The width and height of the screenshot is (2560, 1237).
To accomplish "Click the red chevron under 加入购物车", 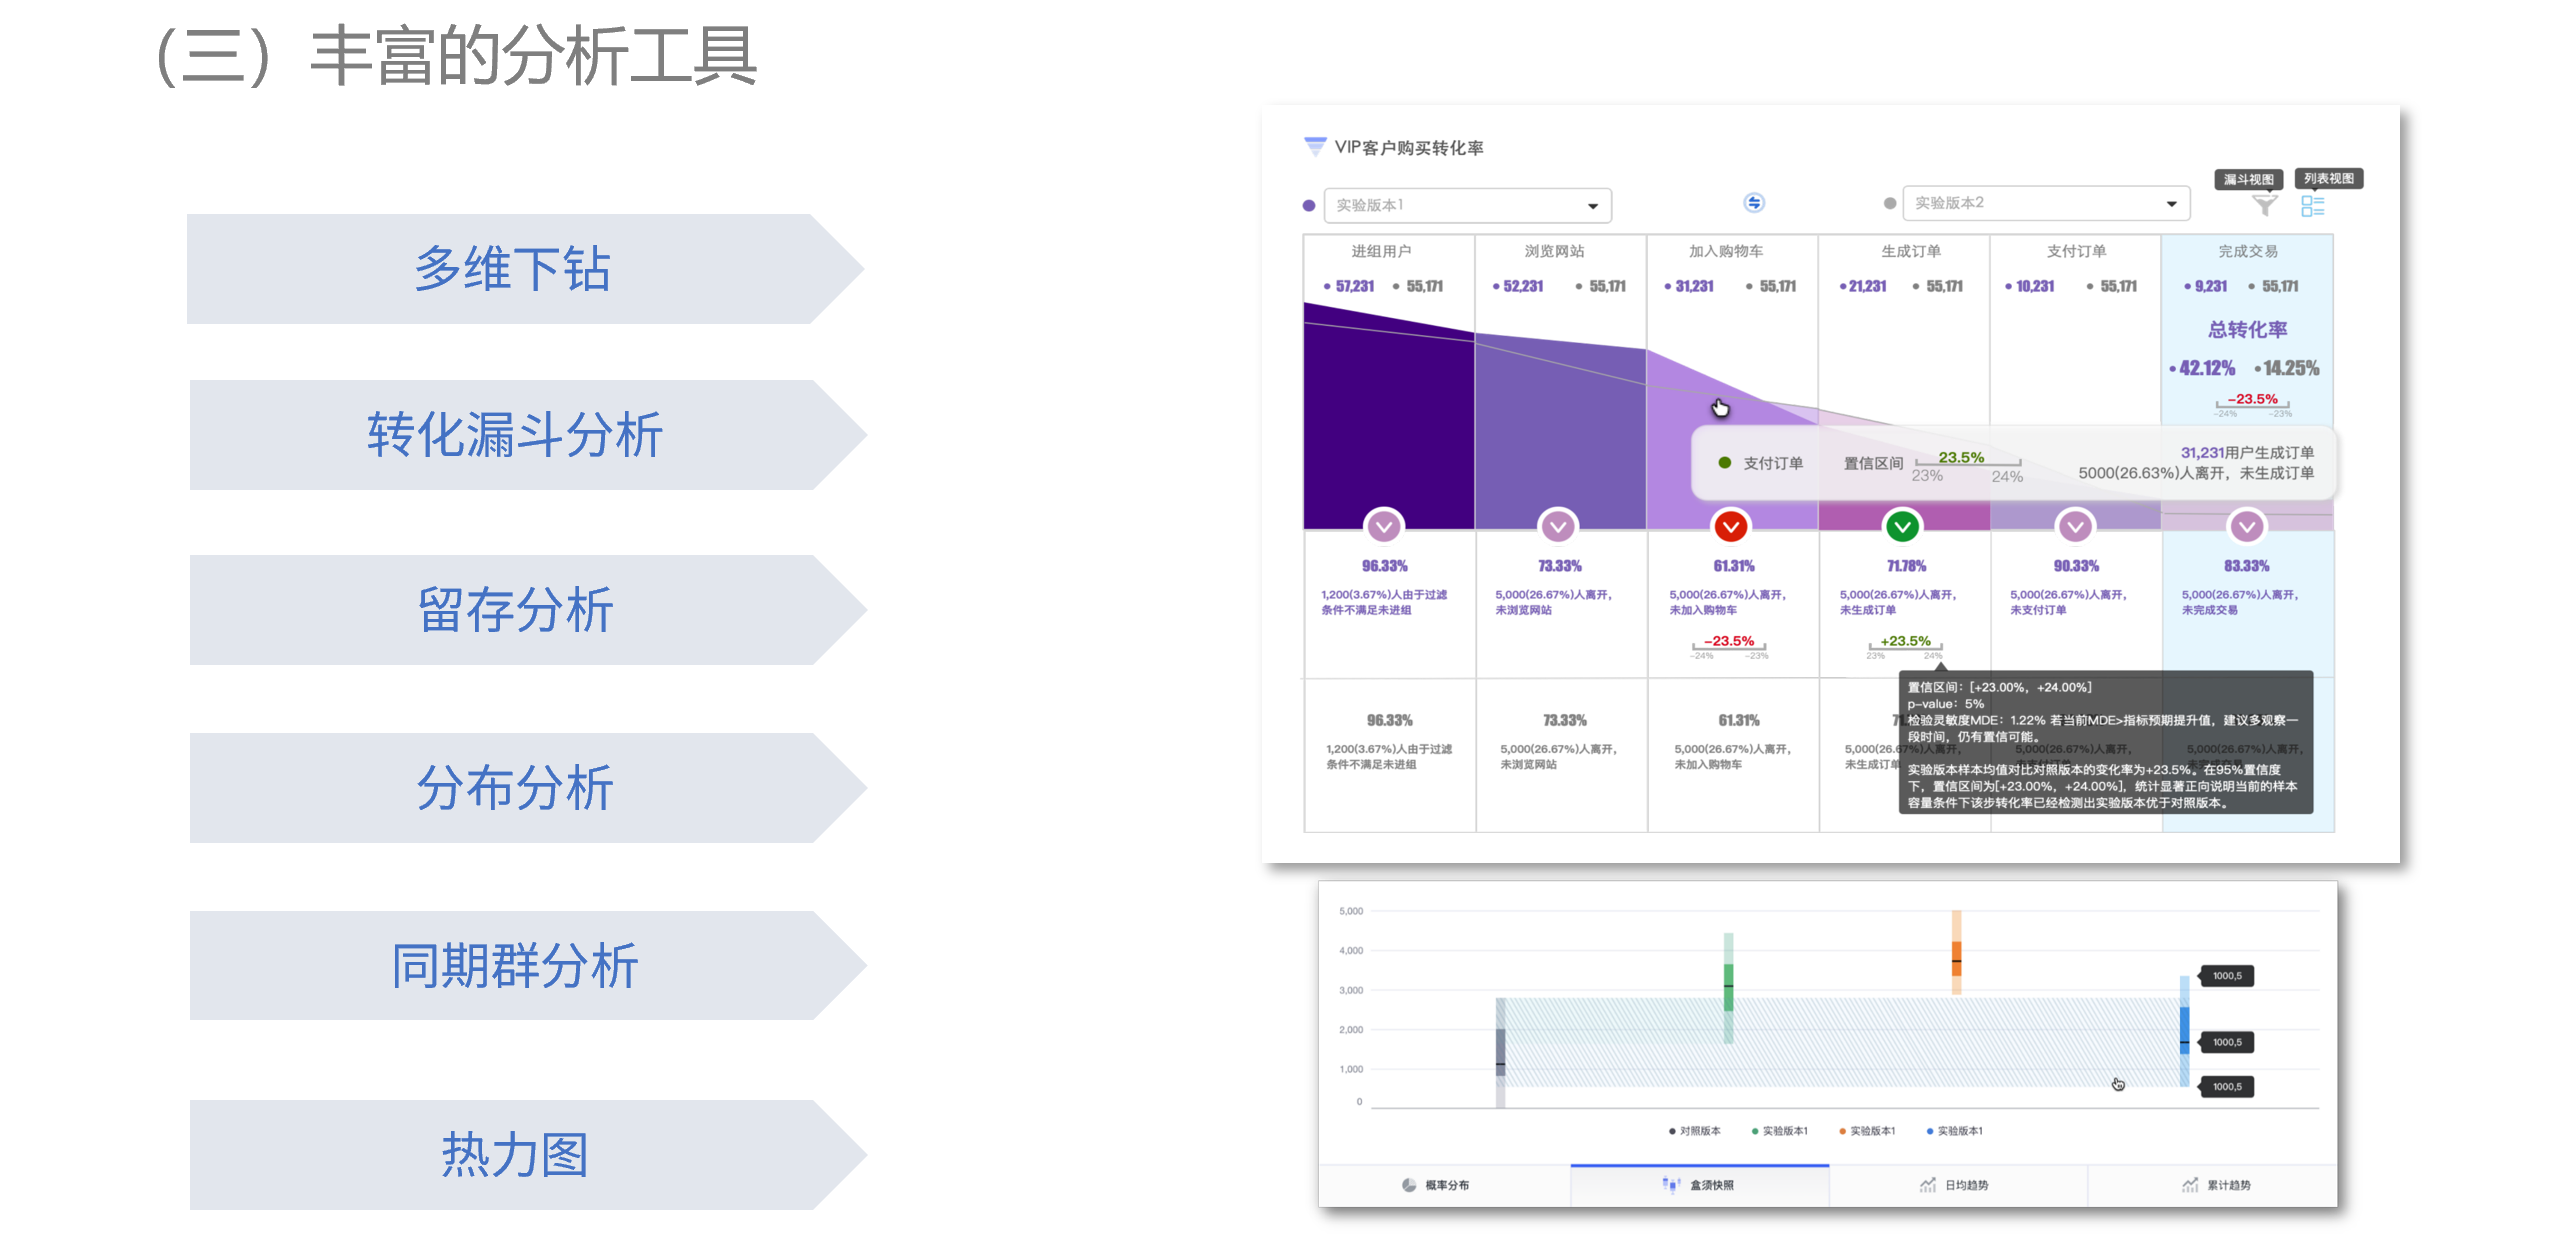I will click(x=1731, y=526).
